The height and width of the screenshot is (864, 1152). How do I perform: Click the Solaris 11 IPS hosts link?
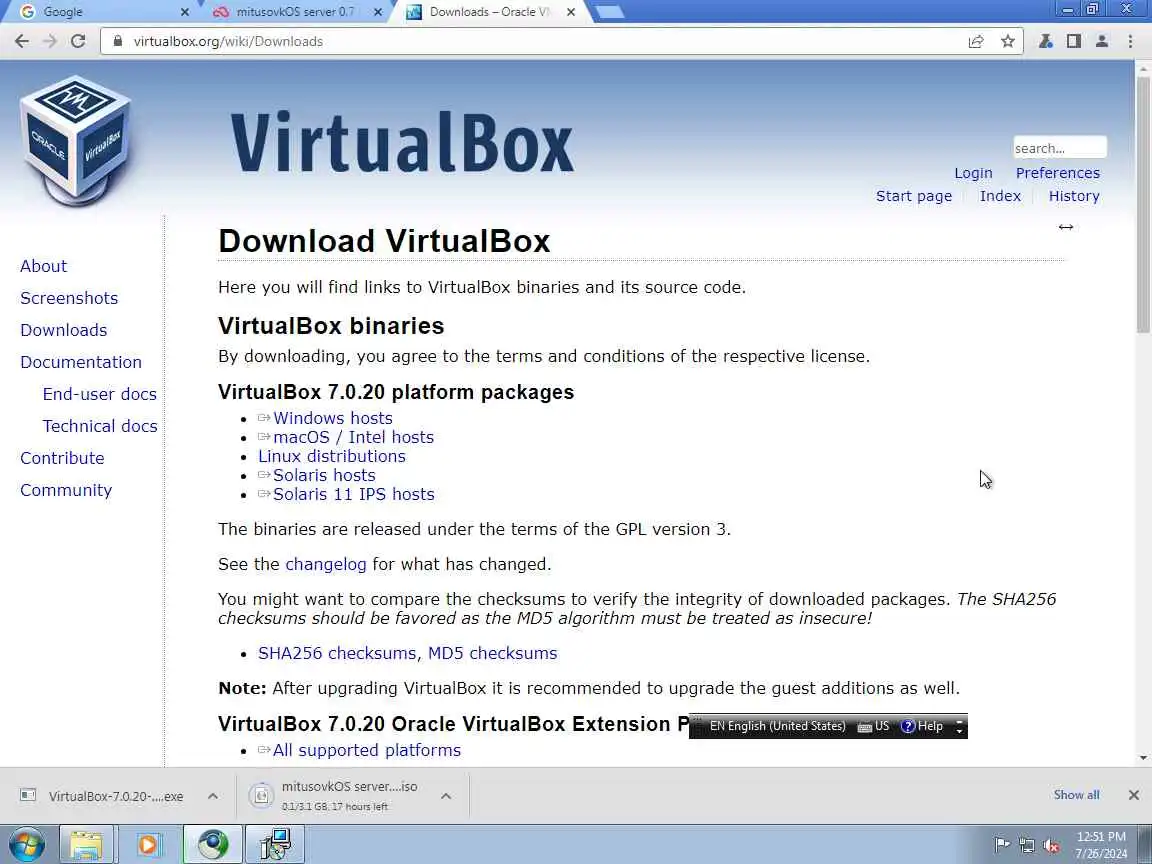coord(353,494)
